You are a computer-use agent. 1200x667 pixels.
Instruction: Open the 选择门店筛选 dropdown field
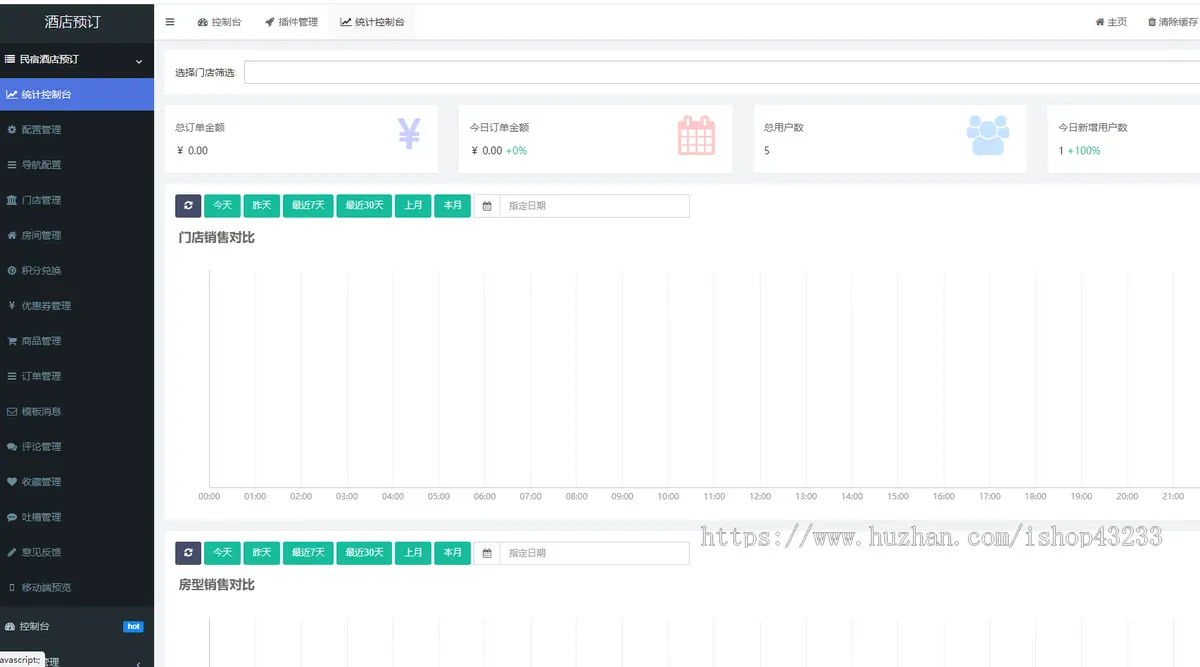click(720, 72)
